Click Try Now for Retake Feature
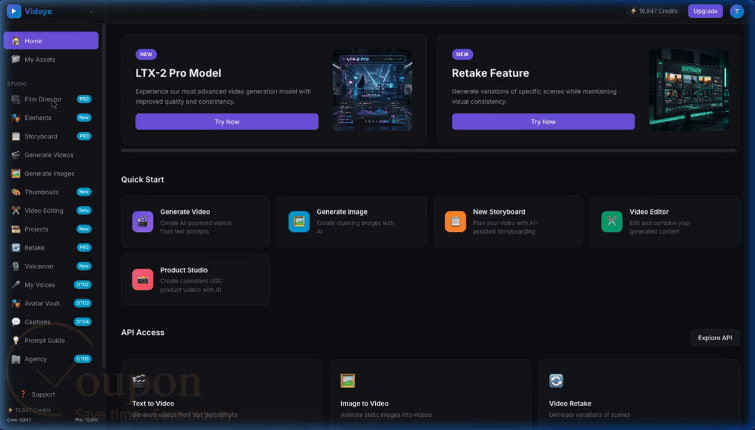 point(543,122)
